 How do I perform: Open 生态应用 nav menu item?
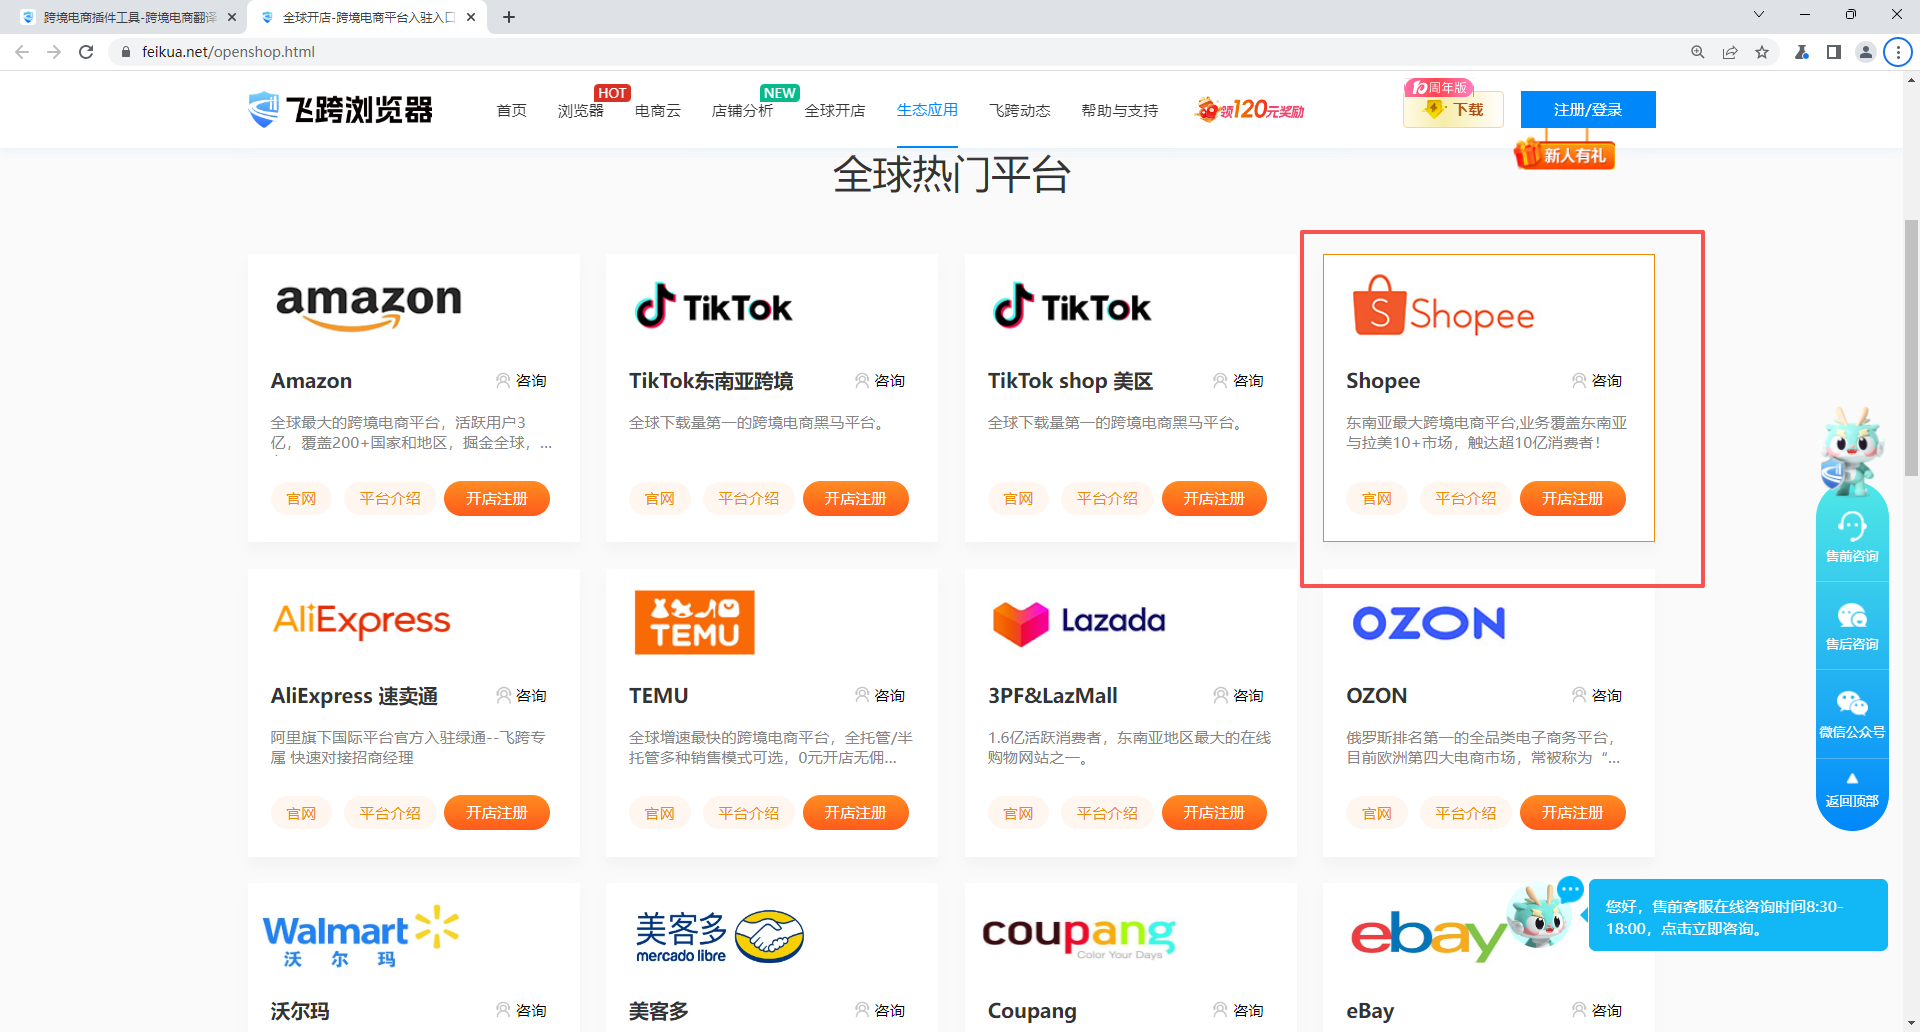click(x=927, y=110)
